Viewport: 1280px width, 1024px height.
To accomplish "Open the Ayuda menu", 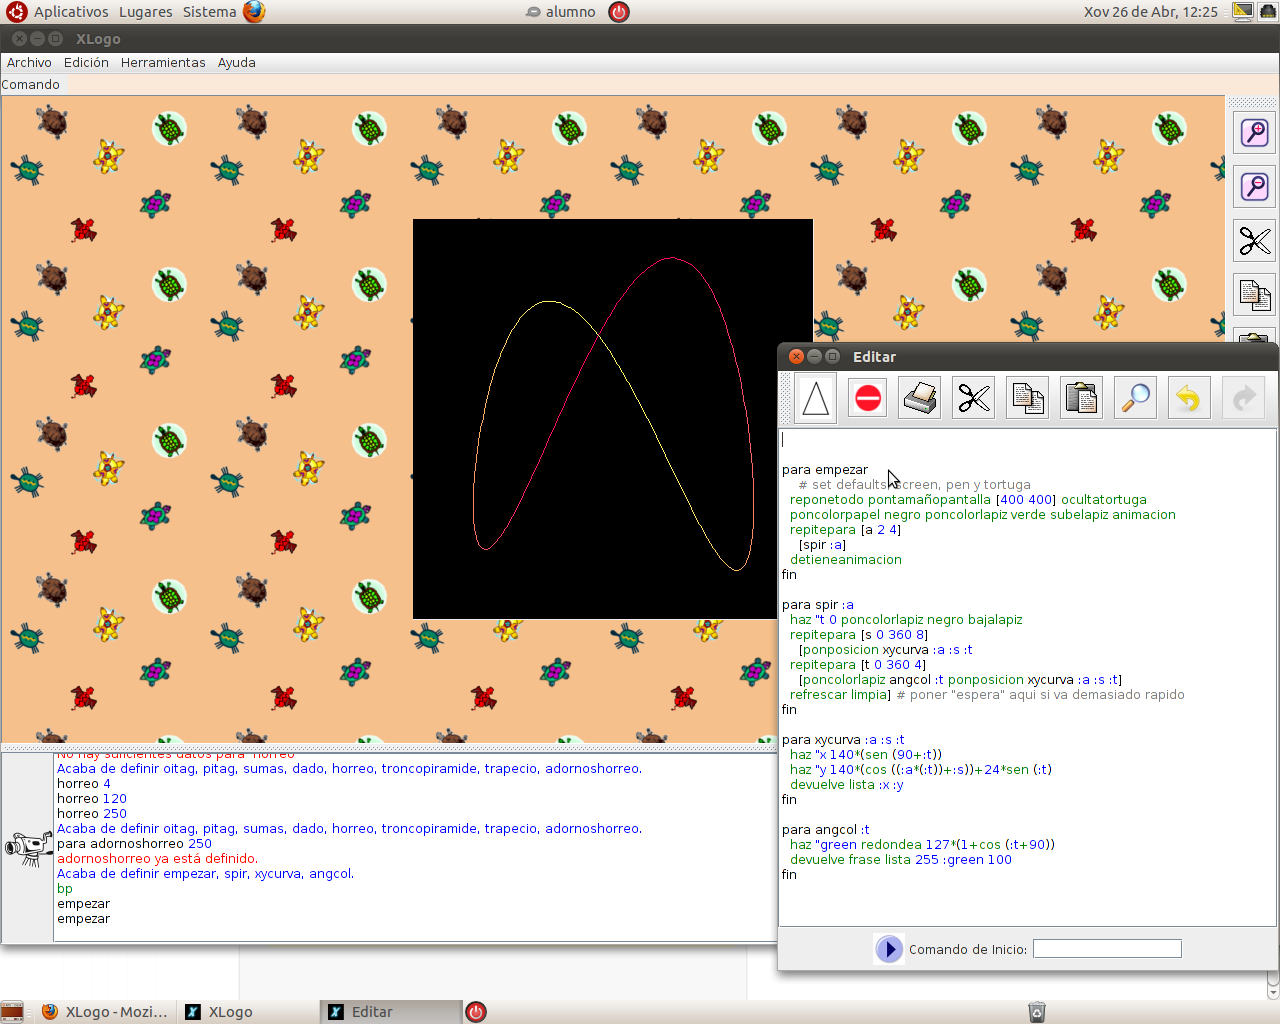I will tap(237, 62).
